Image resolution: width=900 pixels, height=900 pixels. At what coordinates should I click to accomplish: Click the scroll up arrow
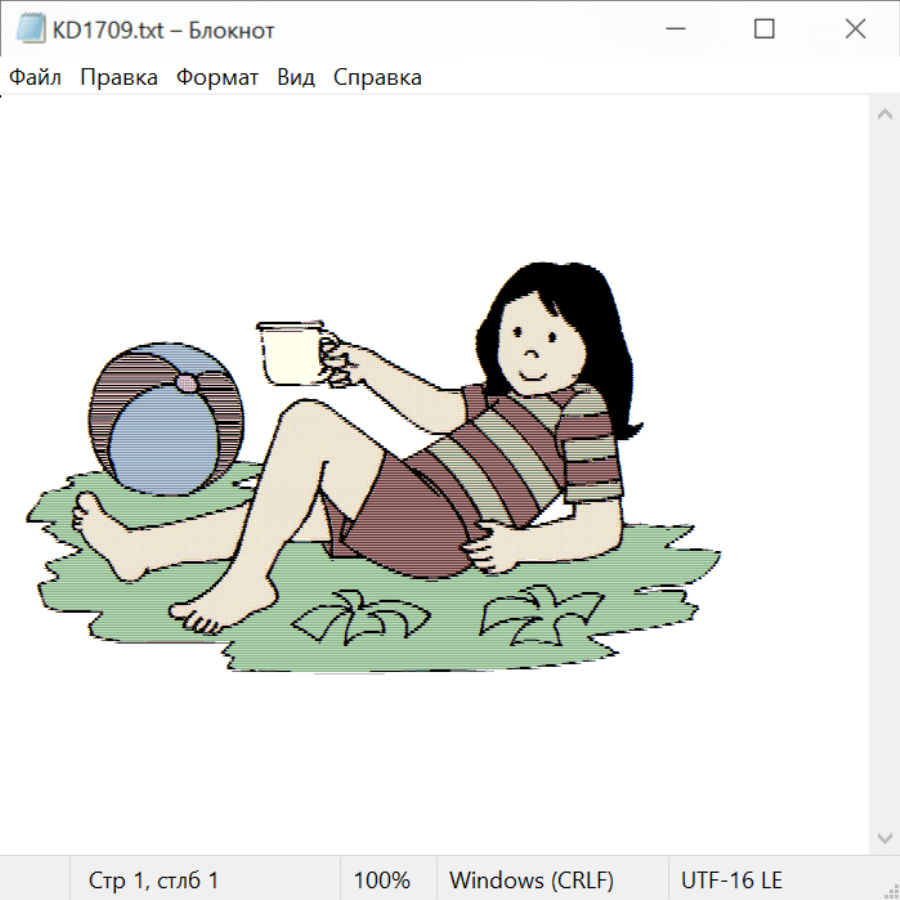tap(884, 114)
